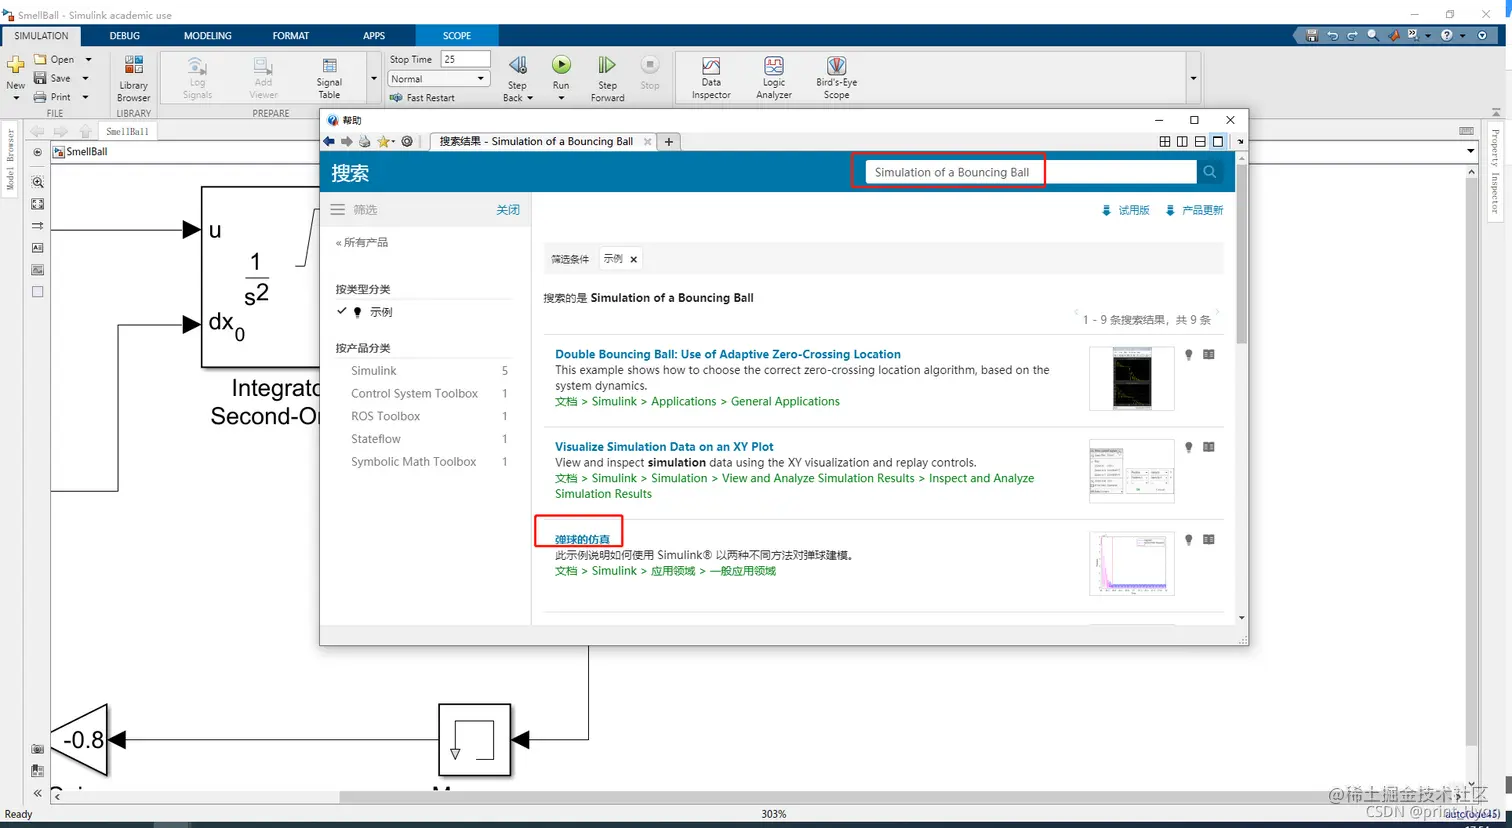
Task: Click the quick access redo icon
Action: coord(1352,35)
